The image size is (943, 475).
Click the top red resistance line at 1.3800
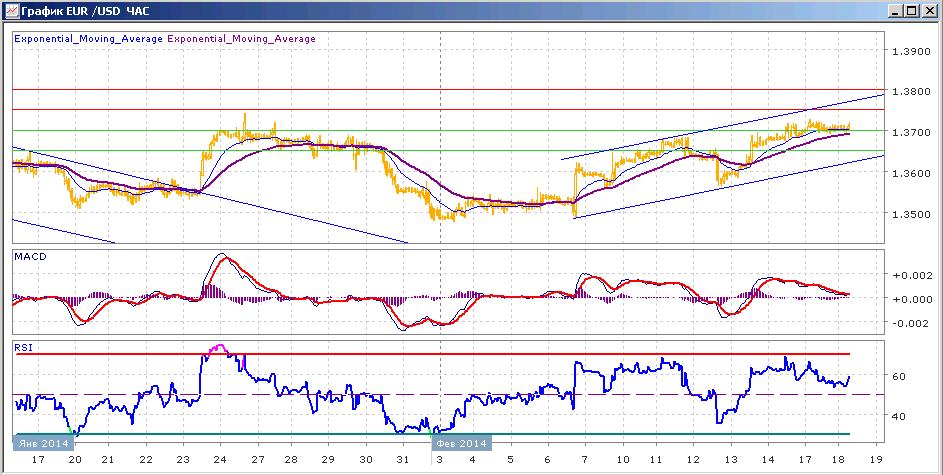click(x=448, y=90)
